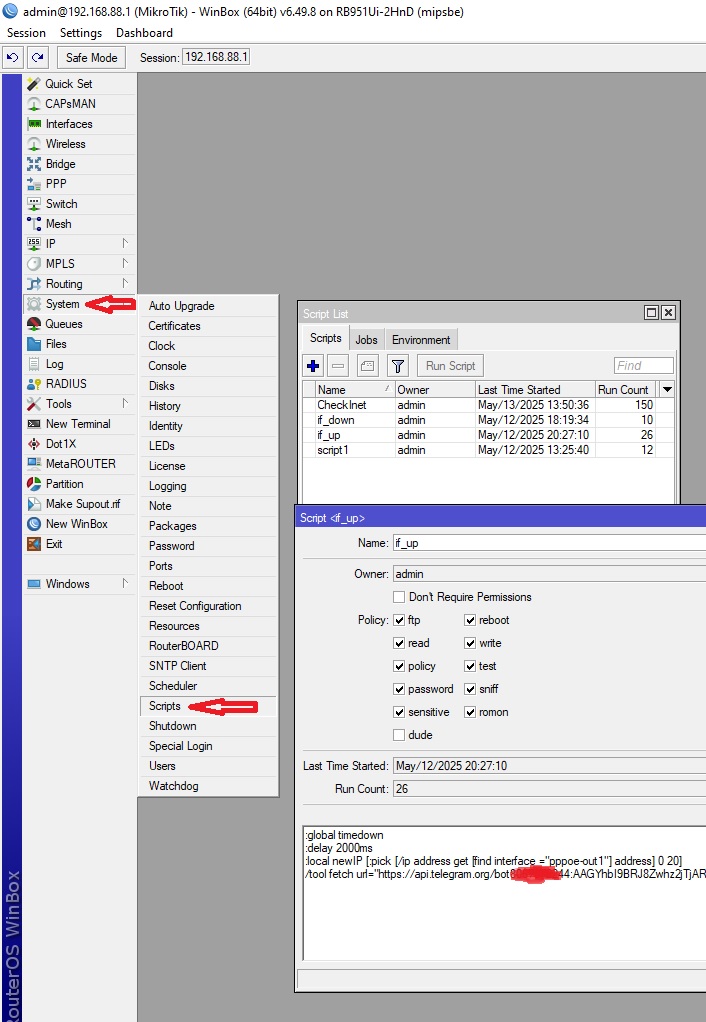Image resolution: width=706 pixels, height=1022 pixels.
Task: Open Wireless from the sidebar
Action: click(66, 144)
